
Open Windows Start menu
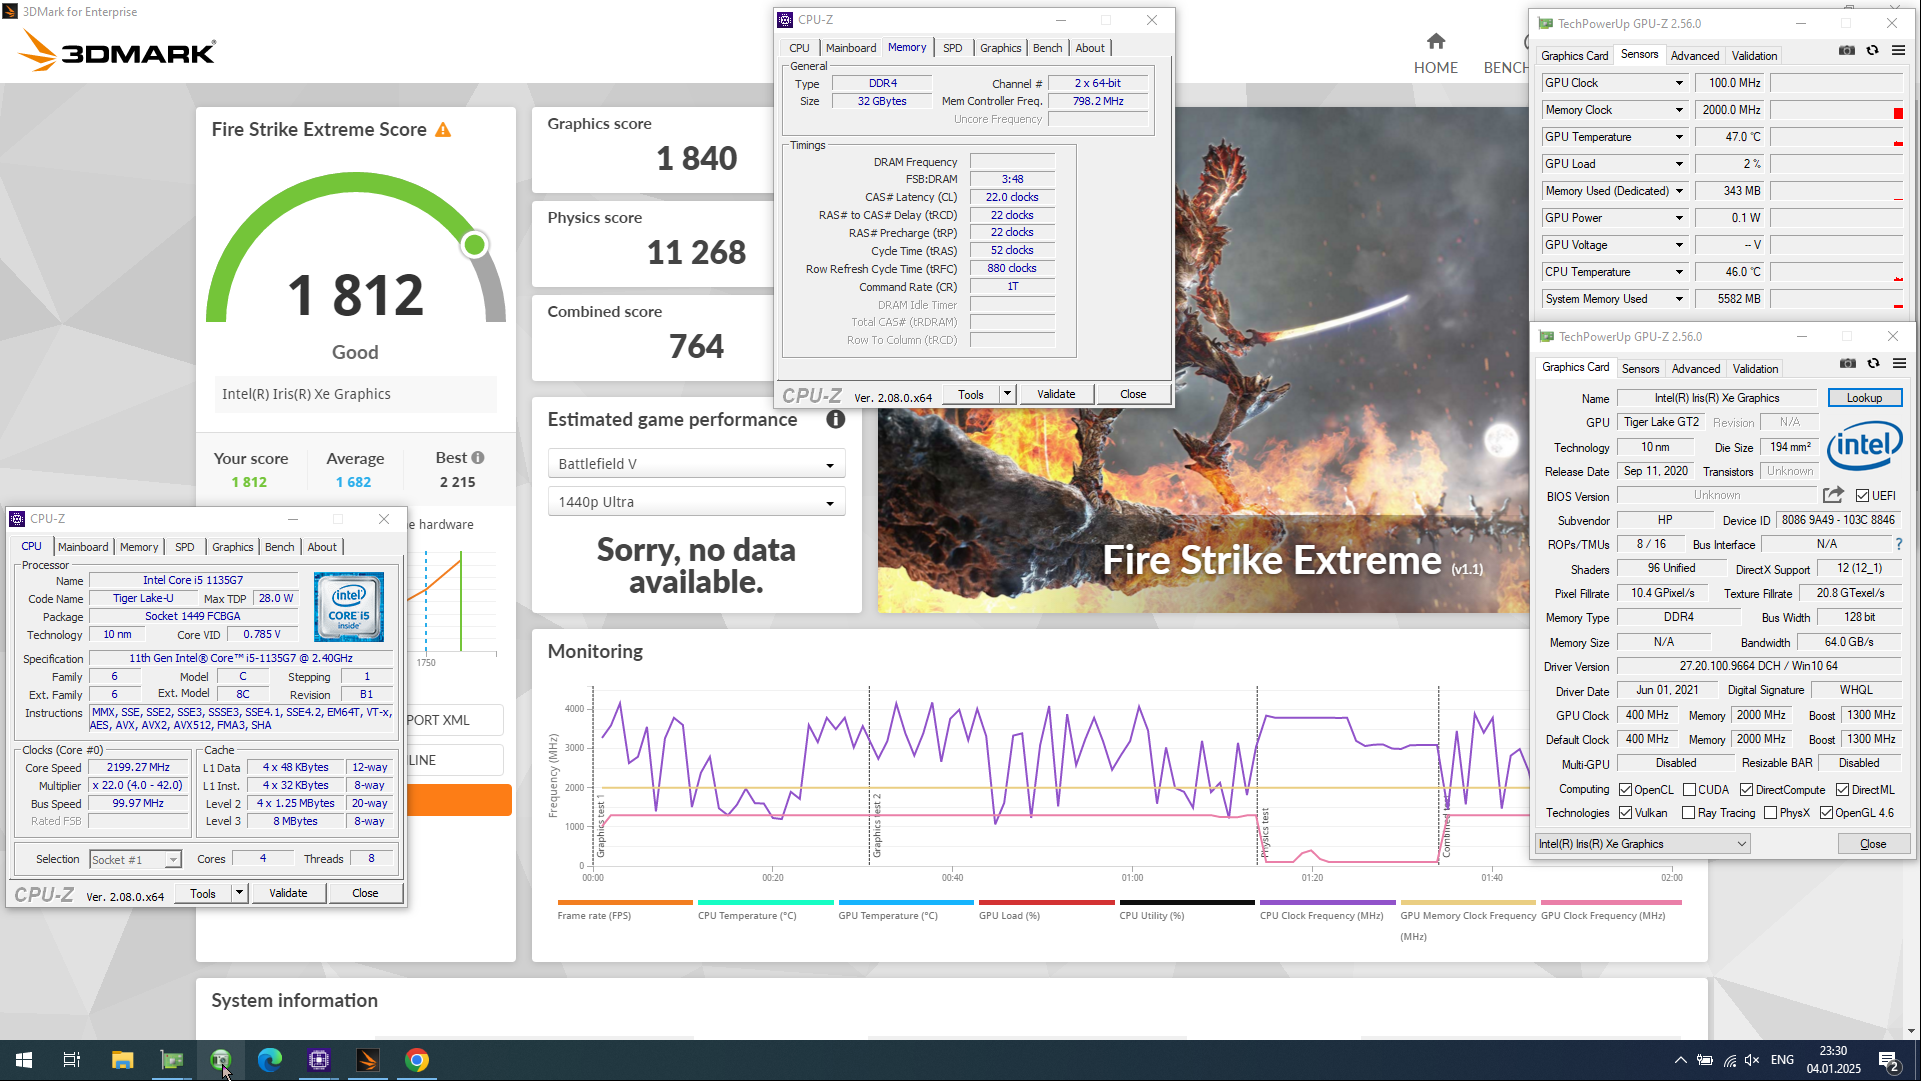24,1060
